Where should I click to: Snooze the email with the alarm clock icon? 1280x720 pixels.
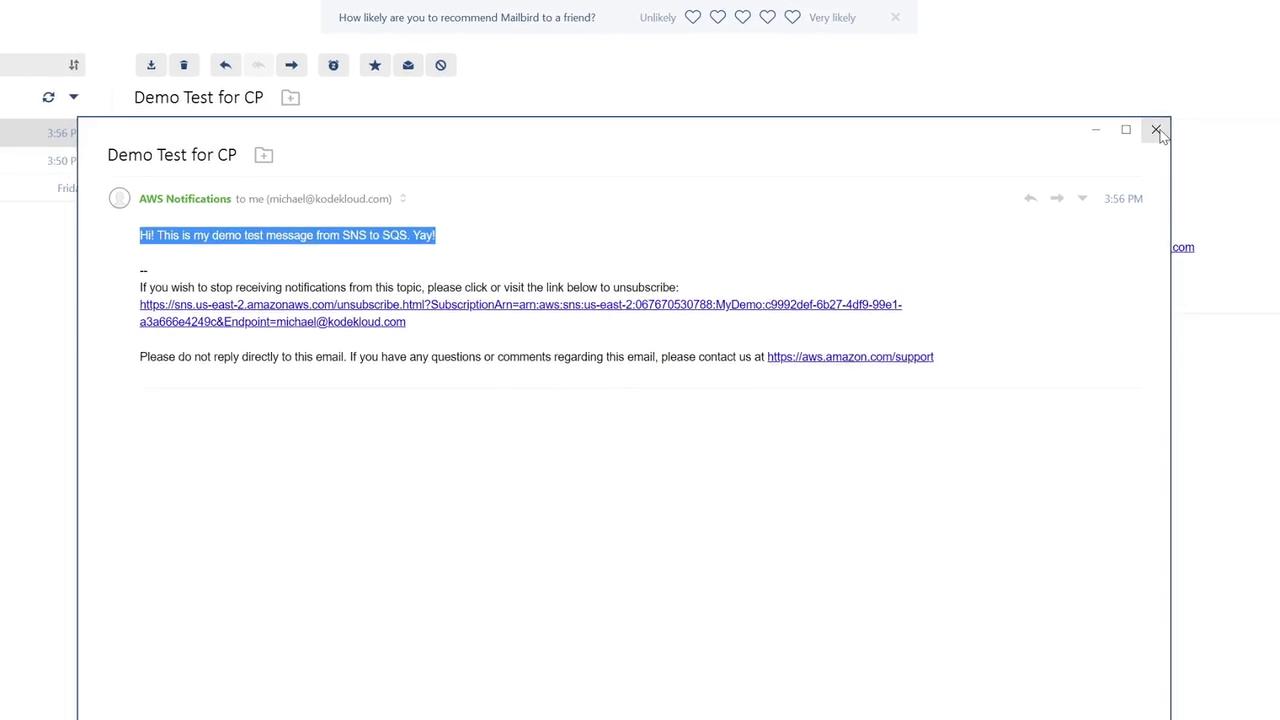tap(333, 65)
